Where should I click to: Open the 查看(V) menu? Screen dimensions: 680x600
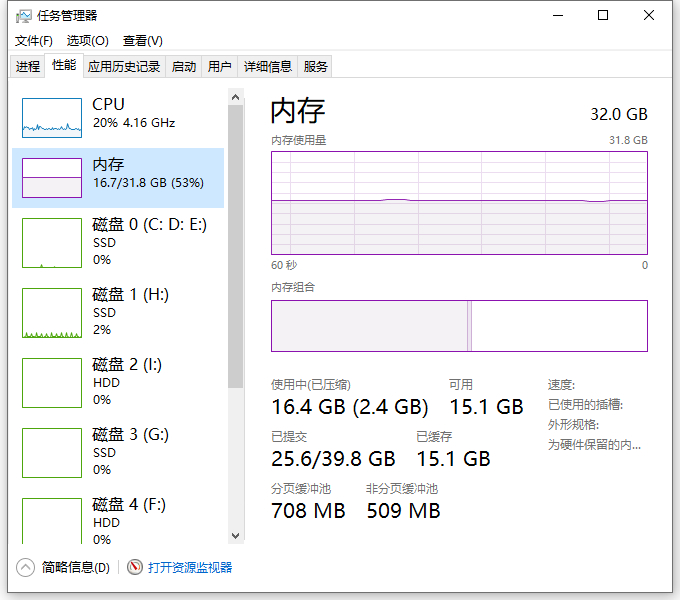coord(142,41)
